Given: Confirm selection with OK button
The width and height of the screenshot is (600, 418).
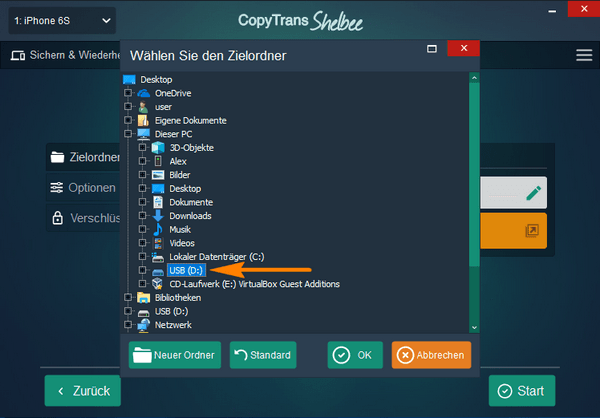Looking at the screenshot, I should coord(355,355).
